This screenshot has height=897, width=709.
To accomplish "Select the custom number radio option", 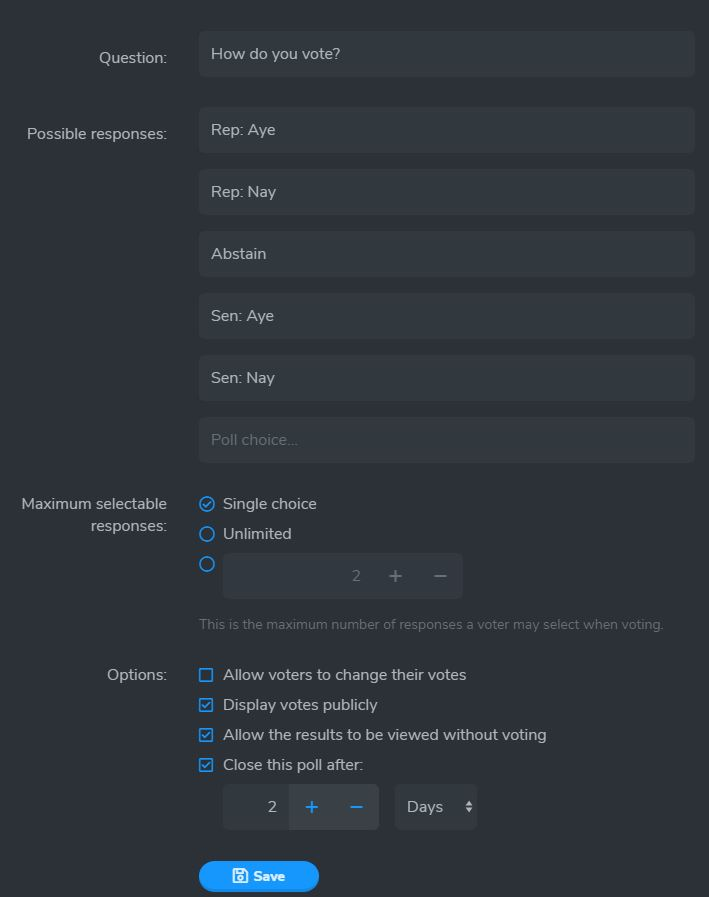I will [x=207, y=564].
